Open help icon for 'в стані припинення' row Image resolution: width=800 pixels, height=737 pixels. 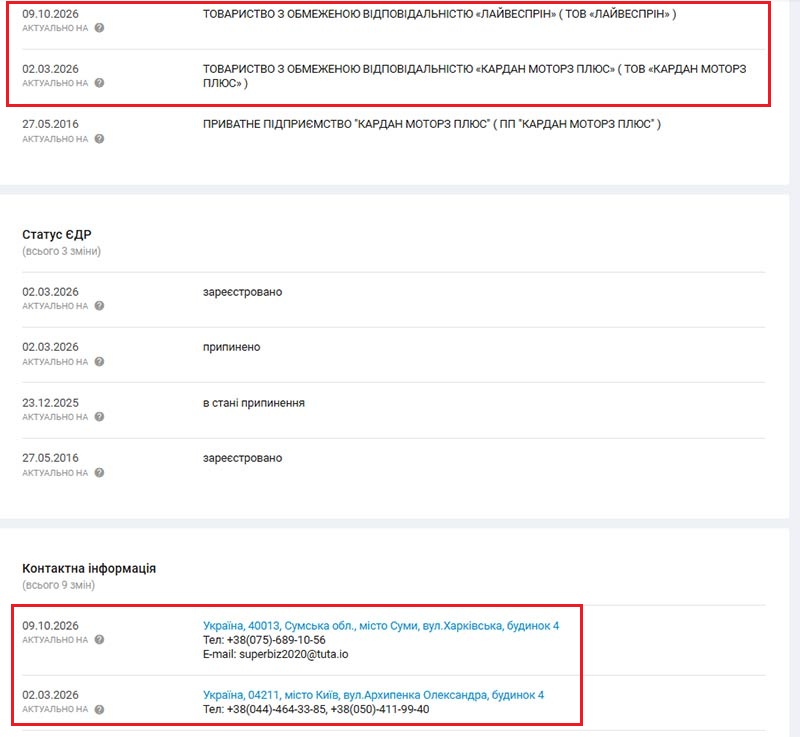point(99,417)
